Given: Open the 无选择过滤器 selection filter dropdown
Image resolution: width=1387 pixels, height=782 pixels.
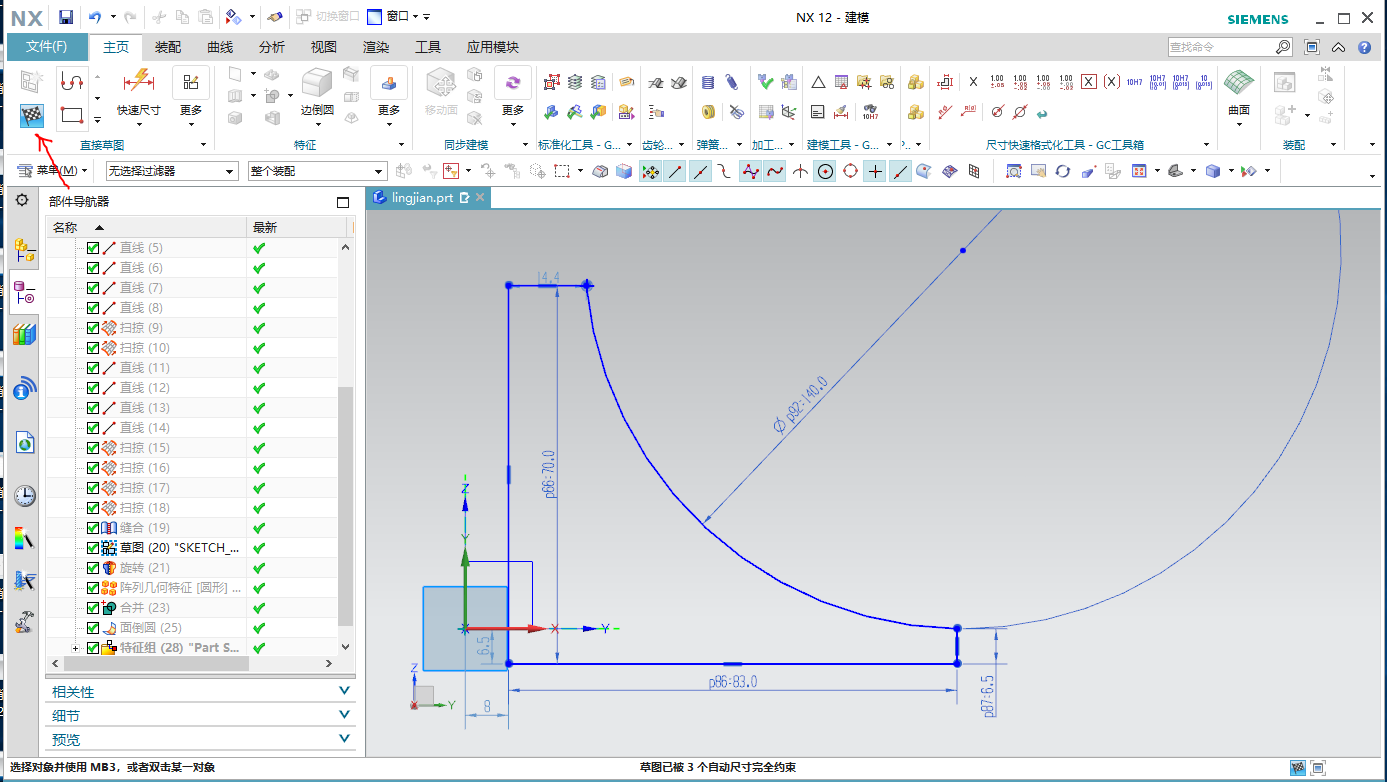Looking at the screenshot, I should pos(172,171).
